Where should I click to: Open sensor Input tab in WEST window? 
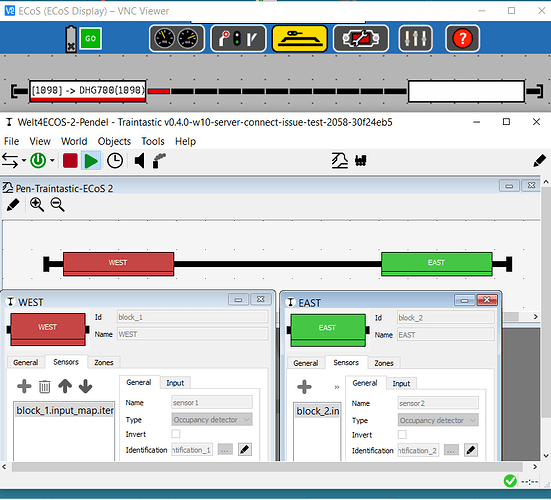[175, 383]
